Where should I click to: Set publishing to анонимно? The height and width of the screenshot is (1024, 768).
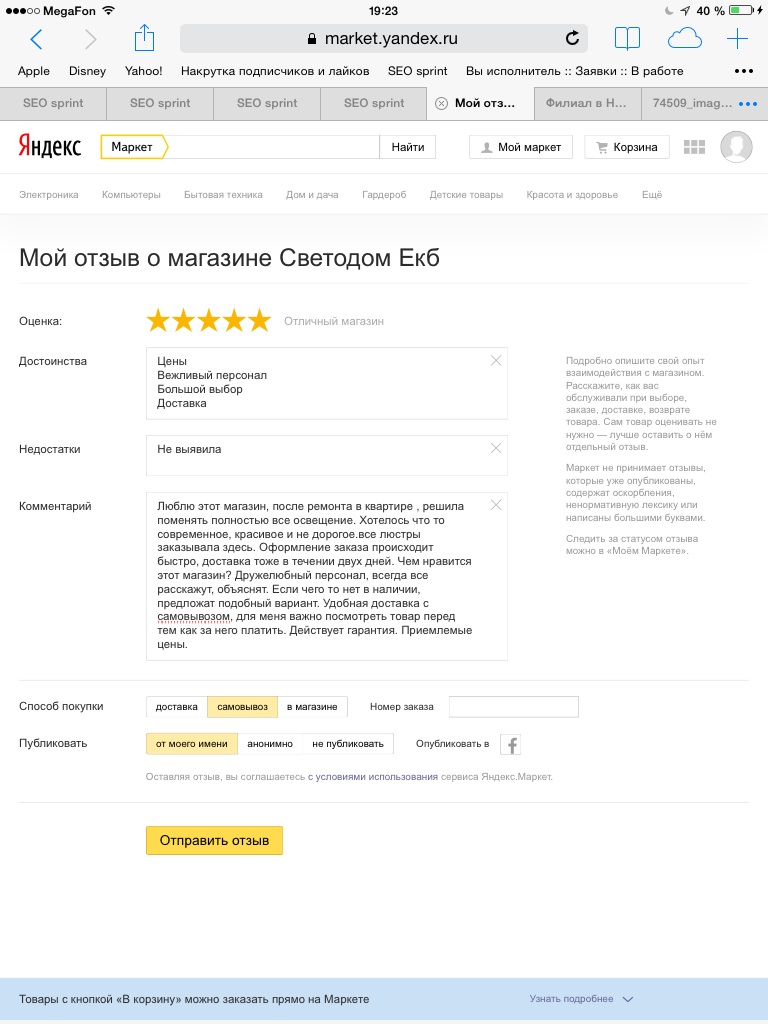click(x=270, y=744)
